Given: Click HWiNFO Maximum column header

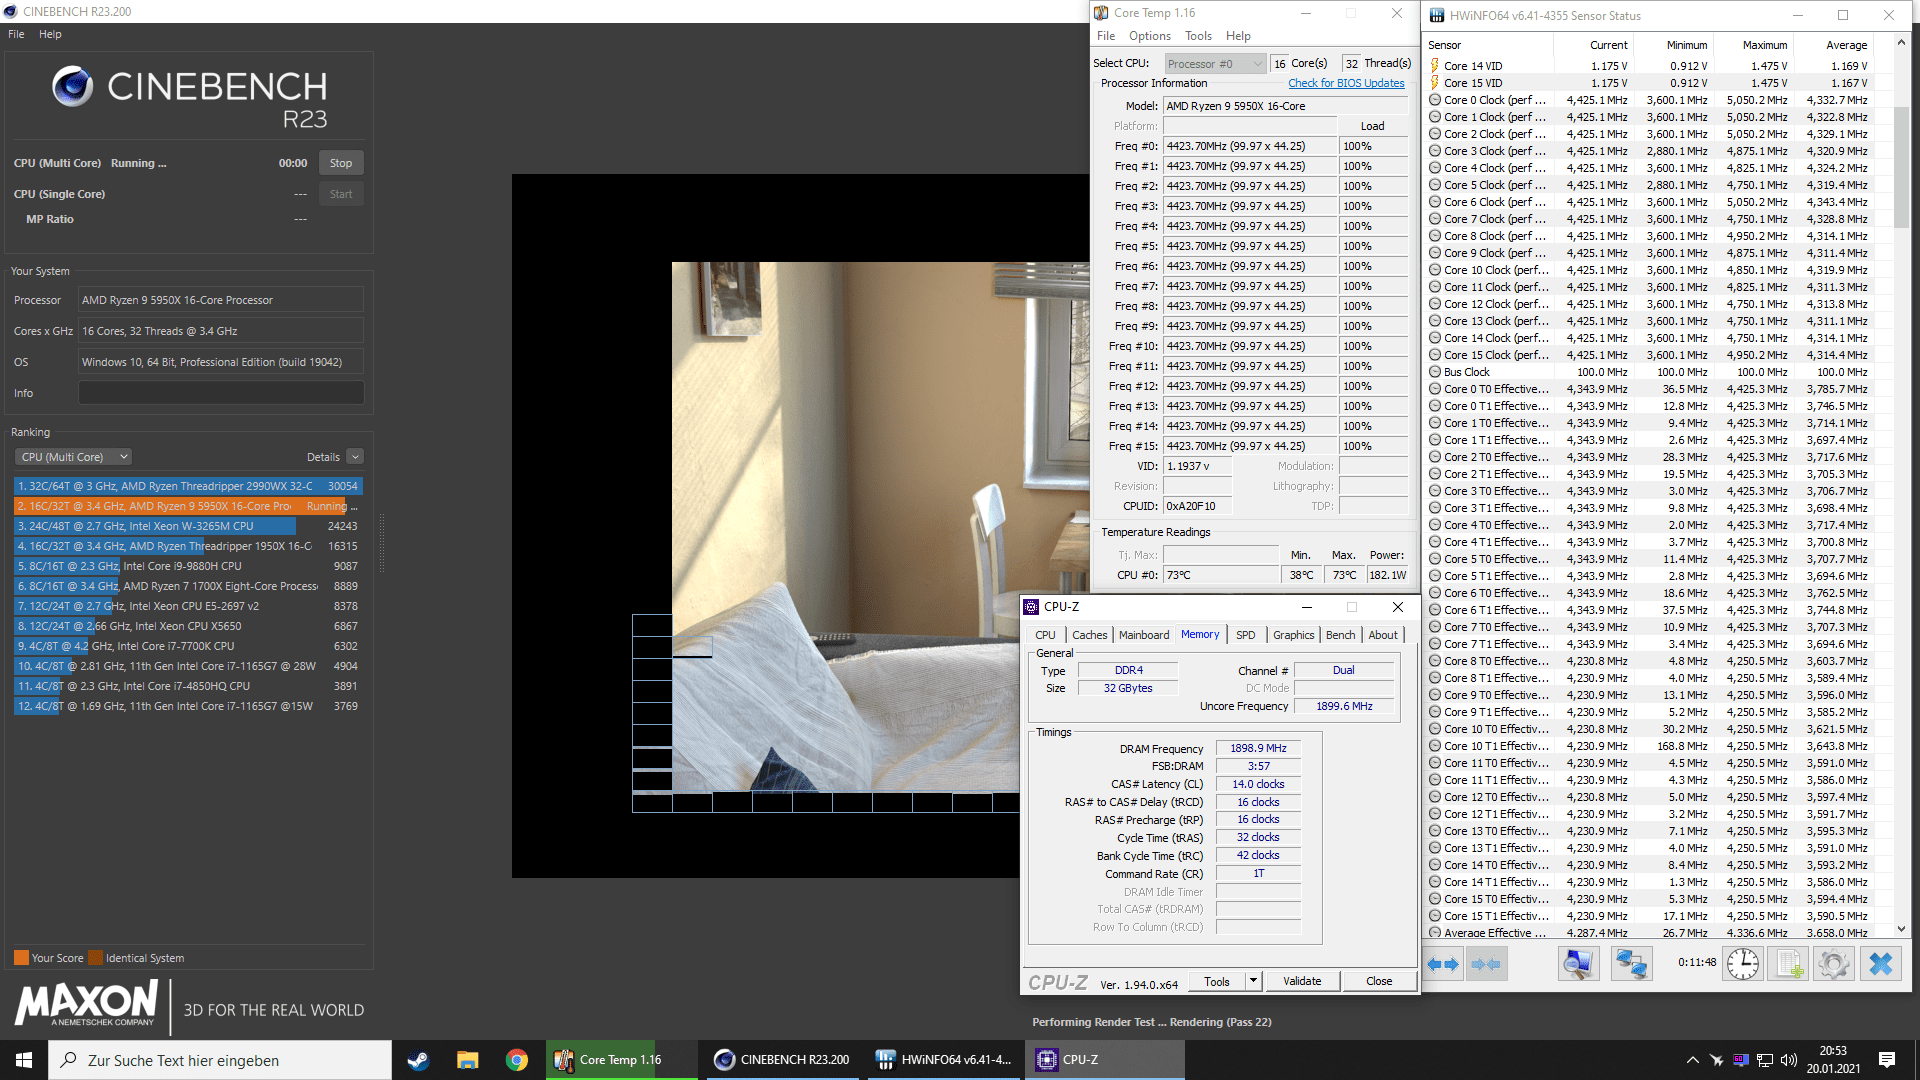Looking at the screenshot, I should pos(1753,45).
